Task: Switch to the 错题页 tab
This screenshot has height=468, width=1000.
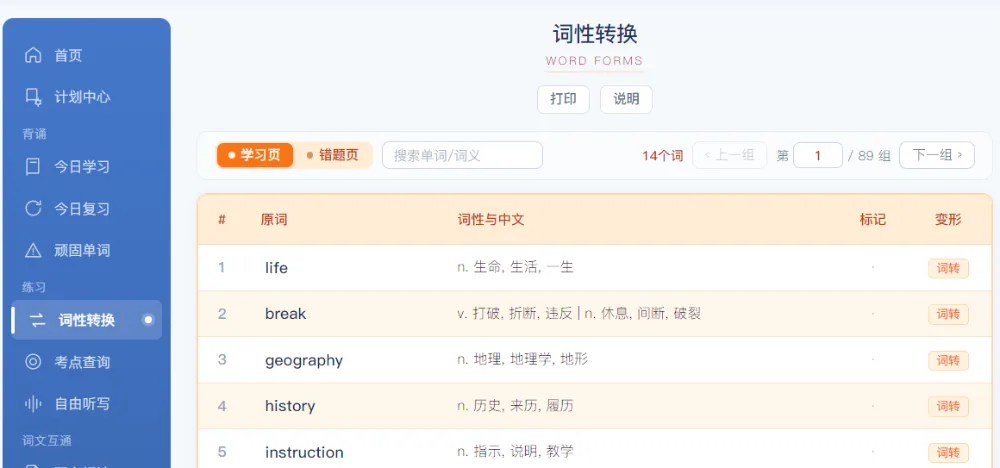Action: click(x=333, y=155)
